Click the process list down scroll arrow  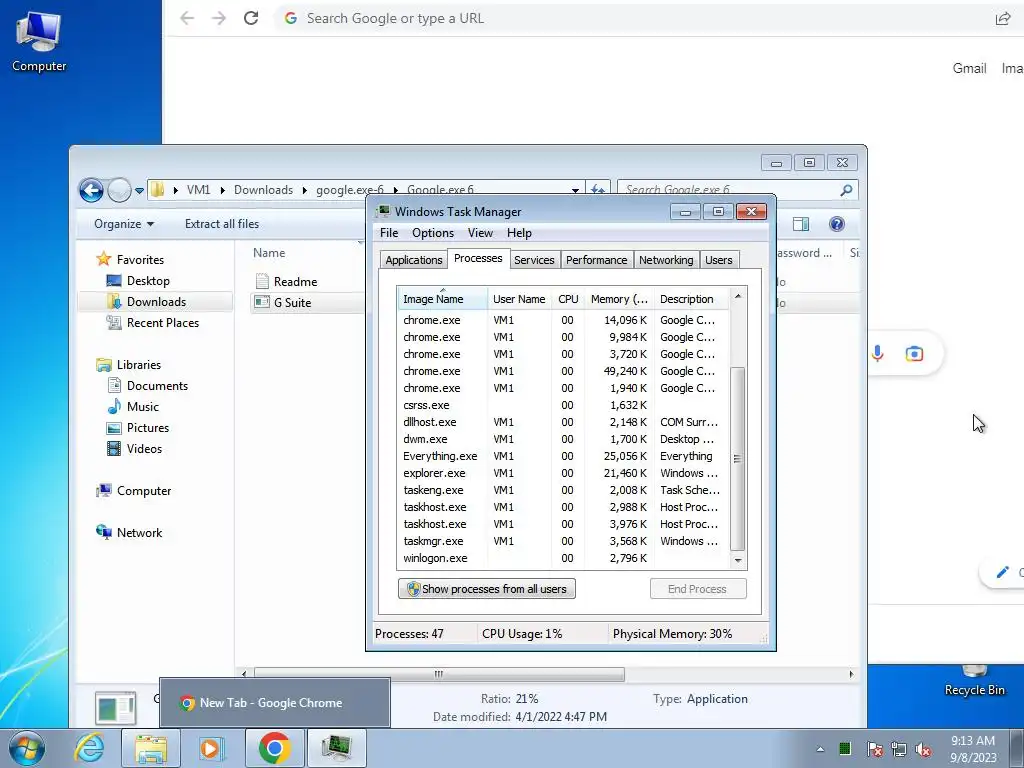[x=738, y=560]
